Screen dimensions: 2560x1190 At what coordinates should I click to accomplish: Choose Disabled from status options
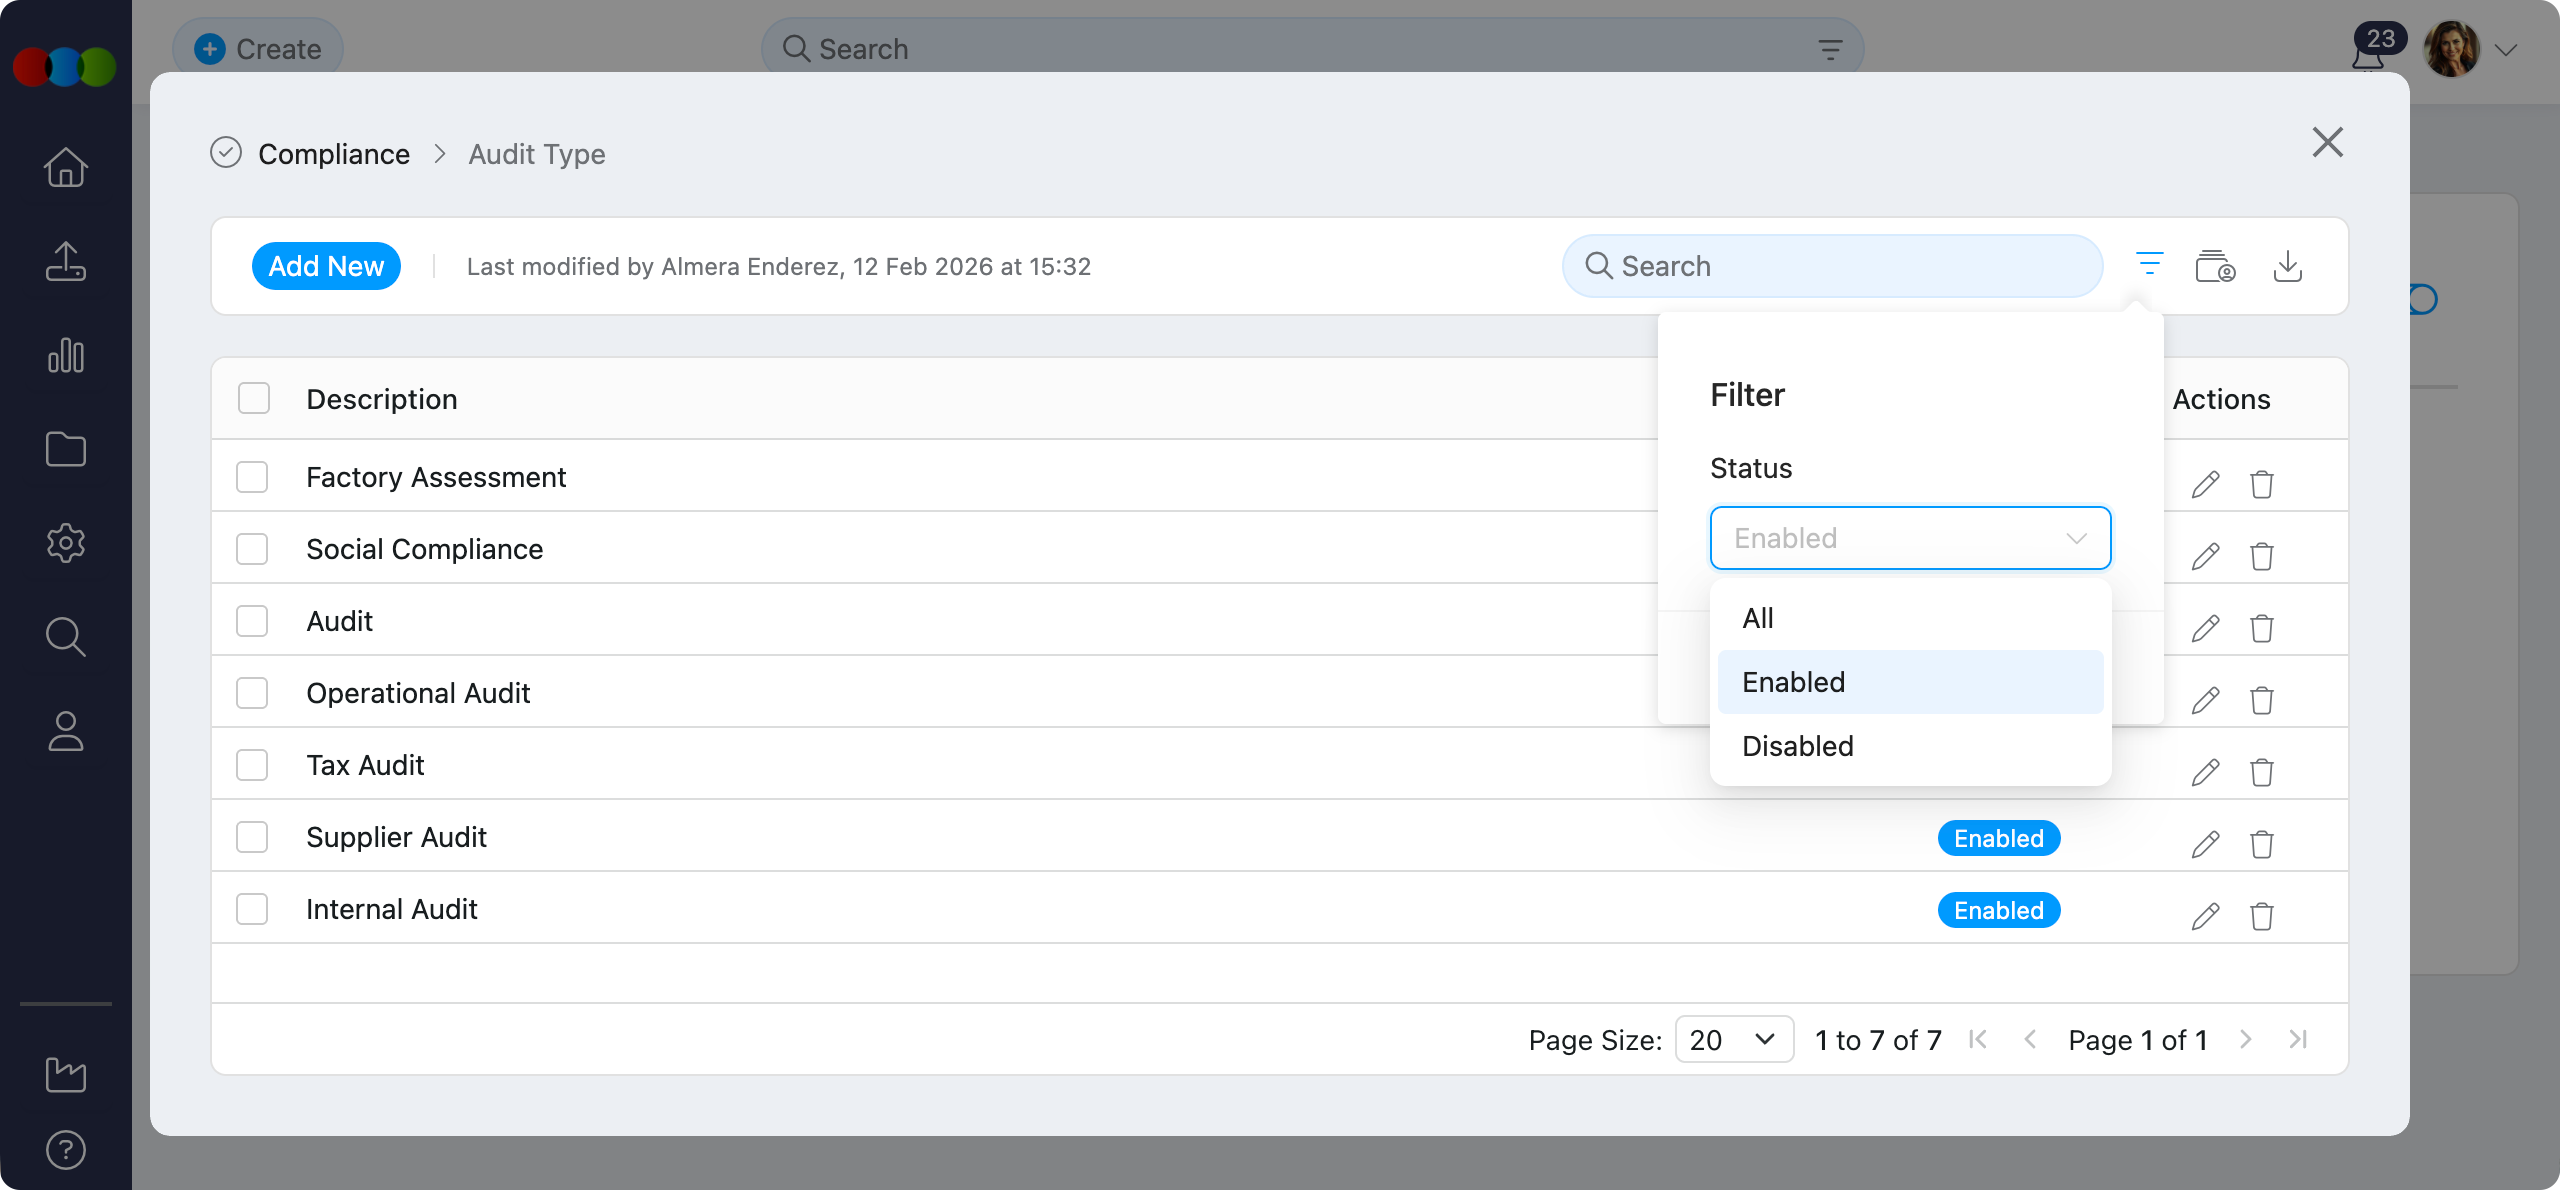tap(1798, 746)
